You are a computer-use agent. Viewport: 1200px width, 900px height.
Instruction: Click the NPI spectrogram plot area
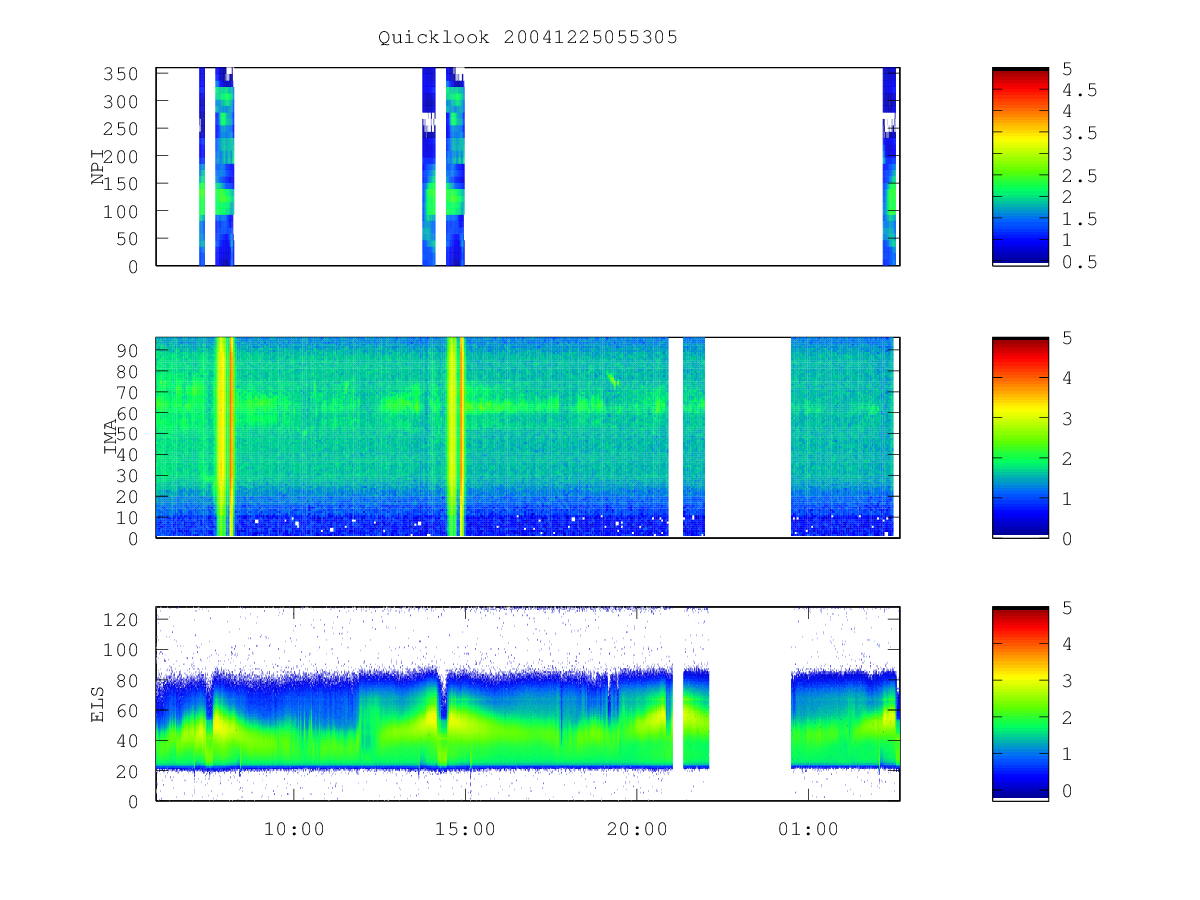coord(528,167)
